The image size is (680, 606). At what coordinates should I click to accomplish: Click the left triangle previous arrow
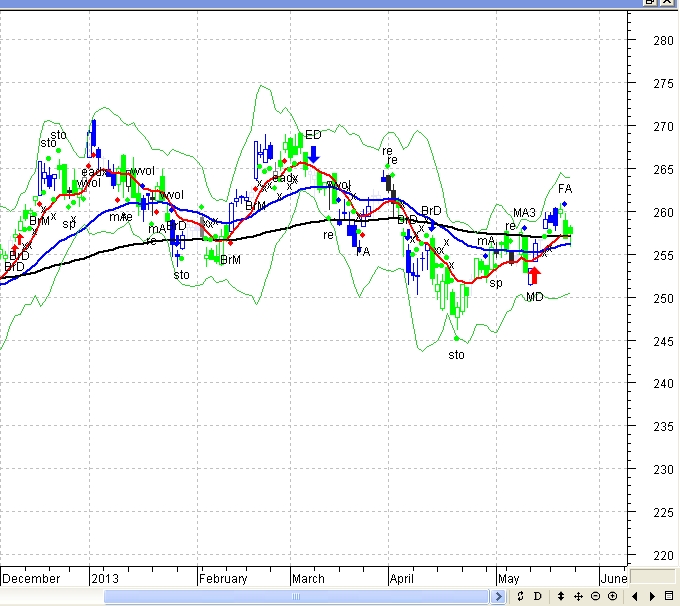[635, 596]
